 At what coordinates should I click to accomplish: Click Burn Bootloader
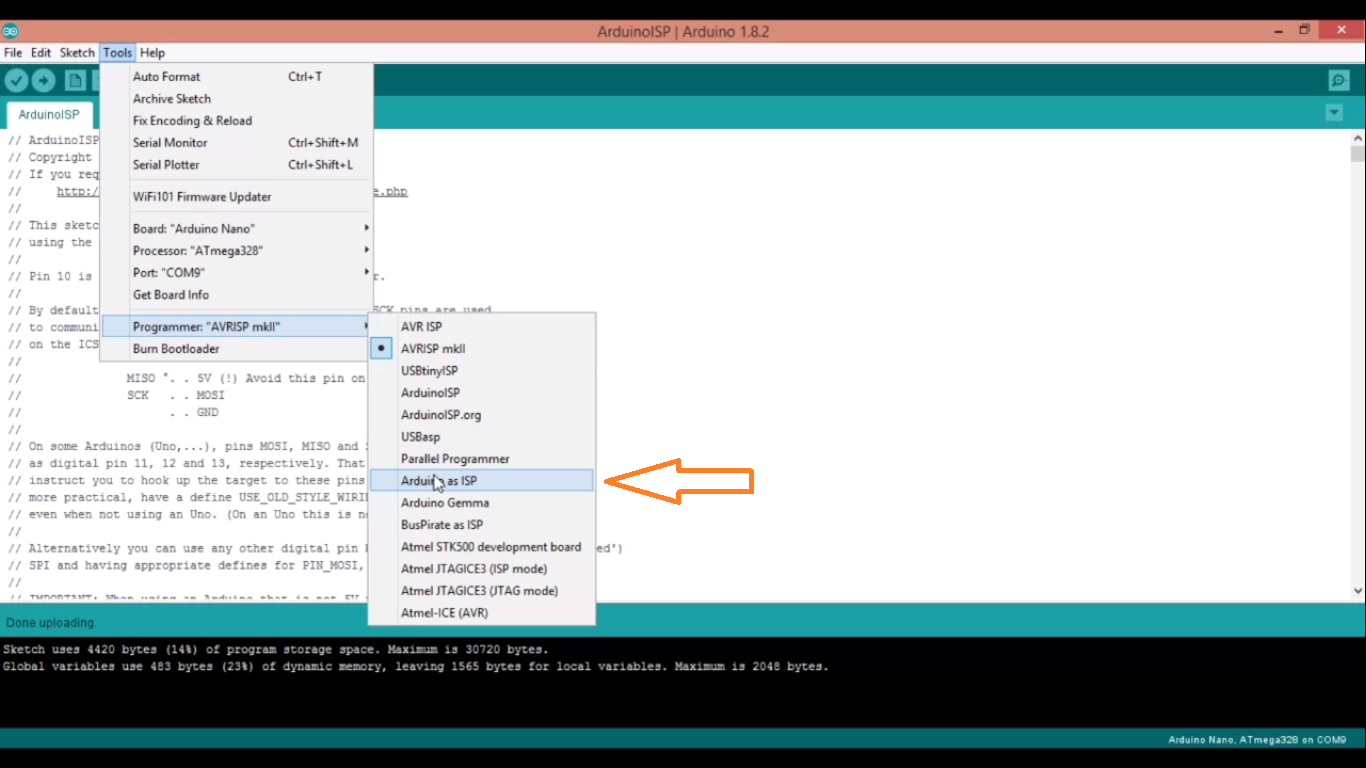pyautogui.click(x=176, y=348)
